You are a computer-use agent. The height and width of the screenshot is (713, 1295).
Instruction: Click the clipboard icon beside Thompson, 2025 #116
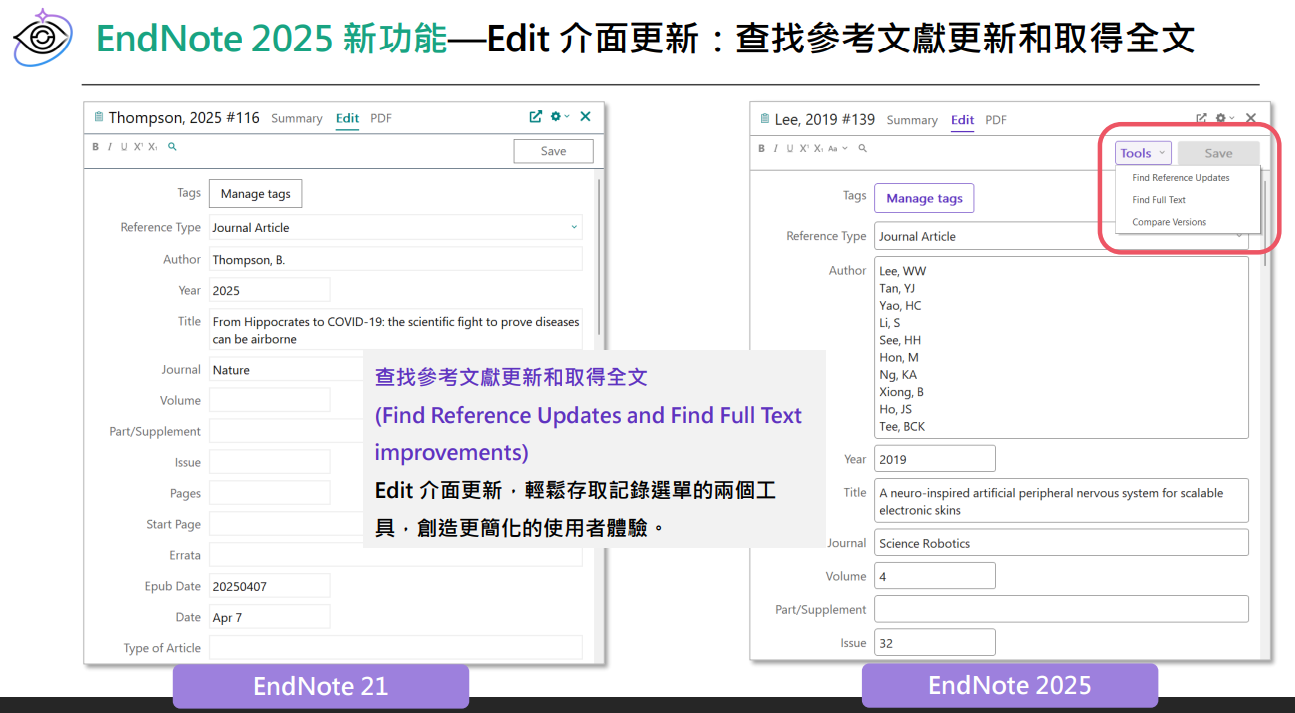tap(97, 117)
